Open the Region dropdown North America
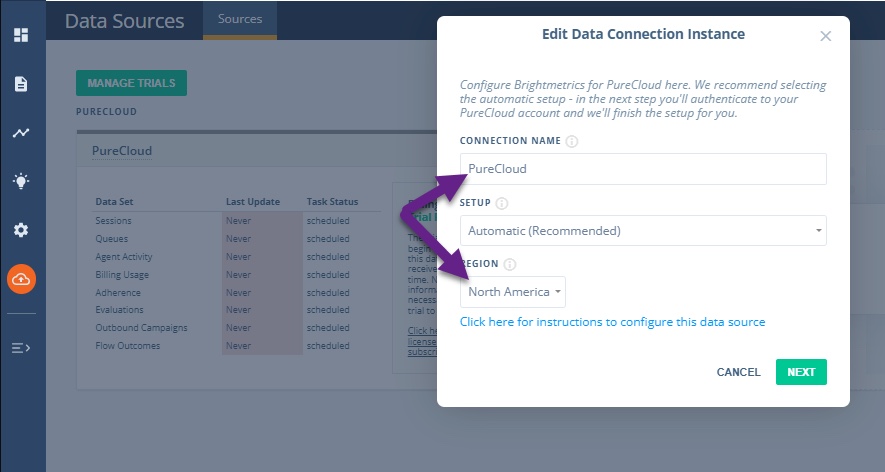885x472 pixels. (512, 292)
